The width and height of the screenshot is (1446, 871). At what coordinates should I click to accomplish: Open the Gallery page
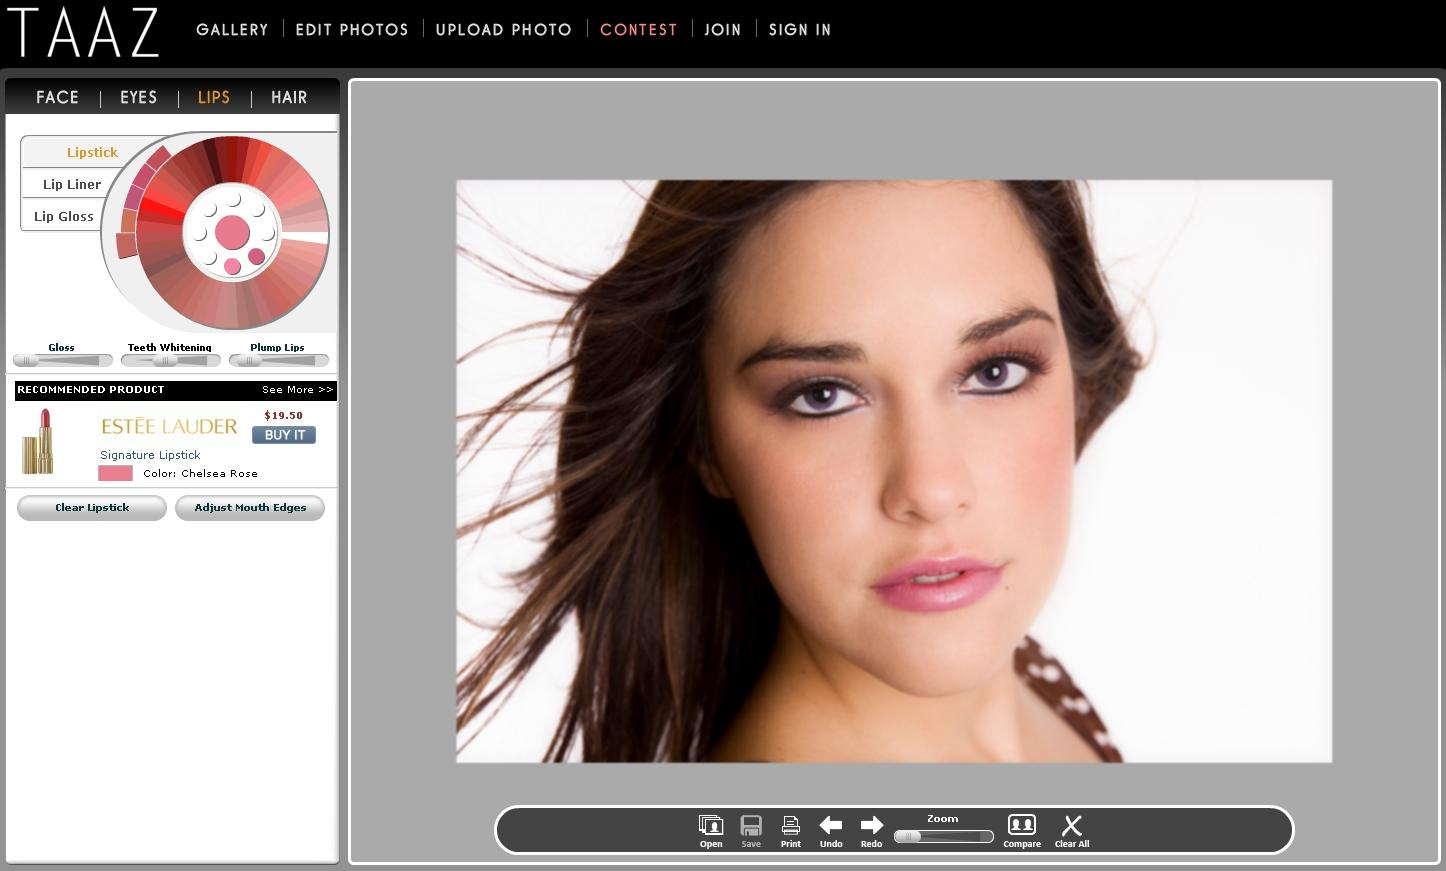click(232, 30)
